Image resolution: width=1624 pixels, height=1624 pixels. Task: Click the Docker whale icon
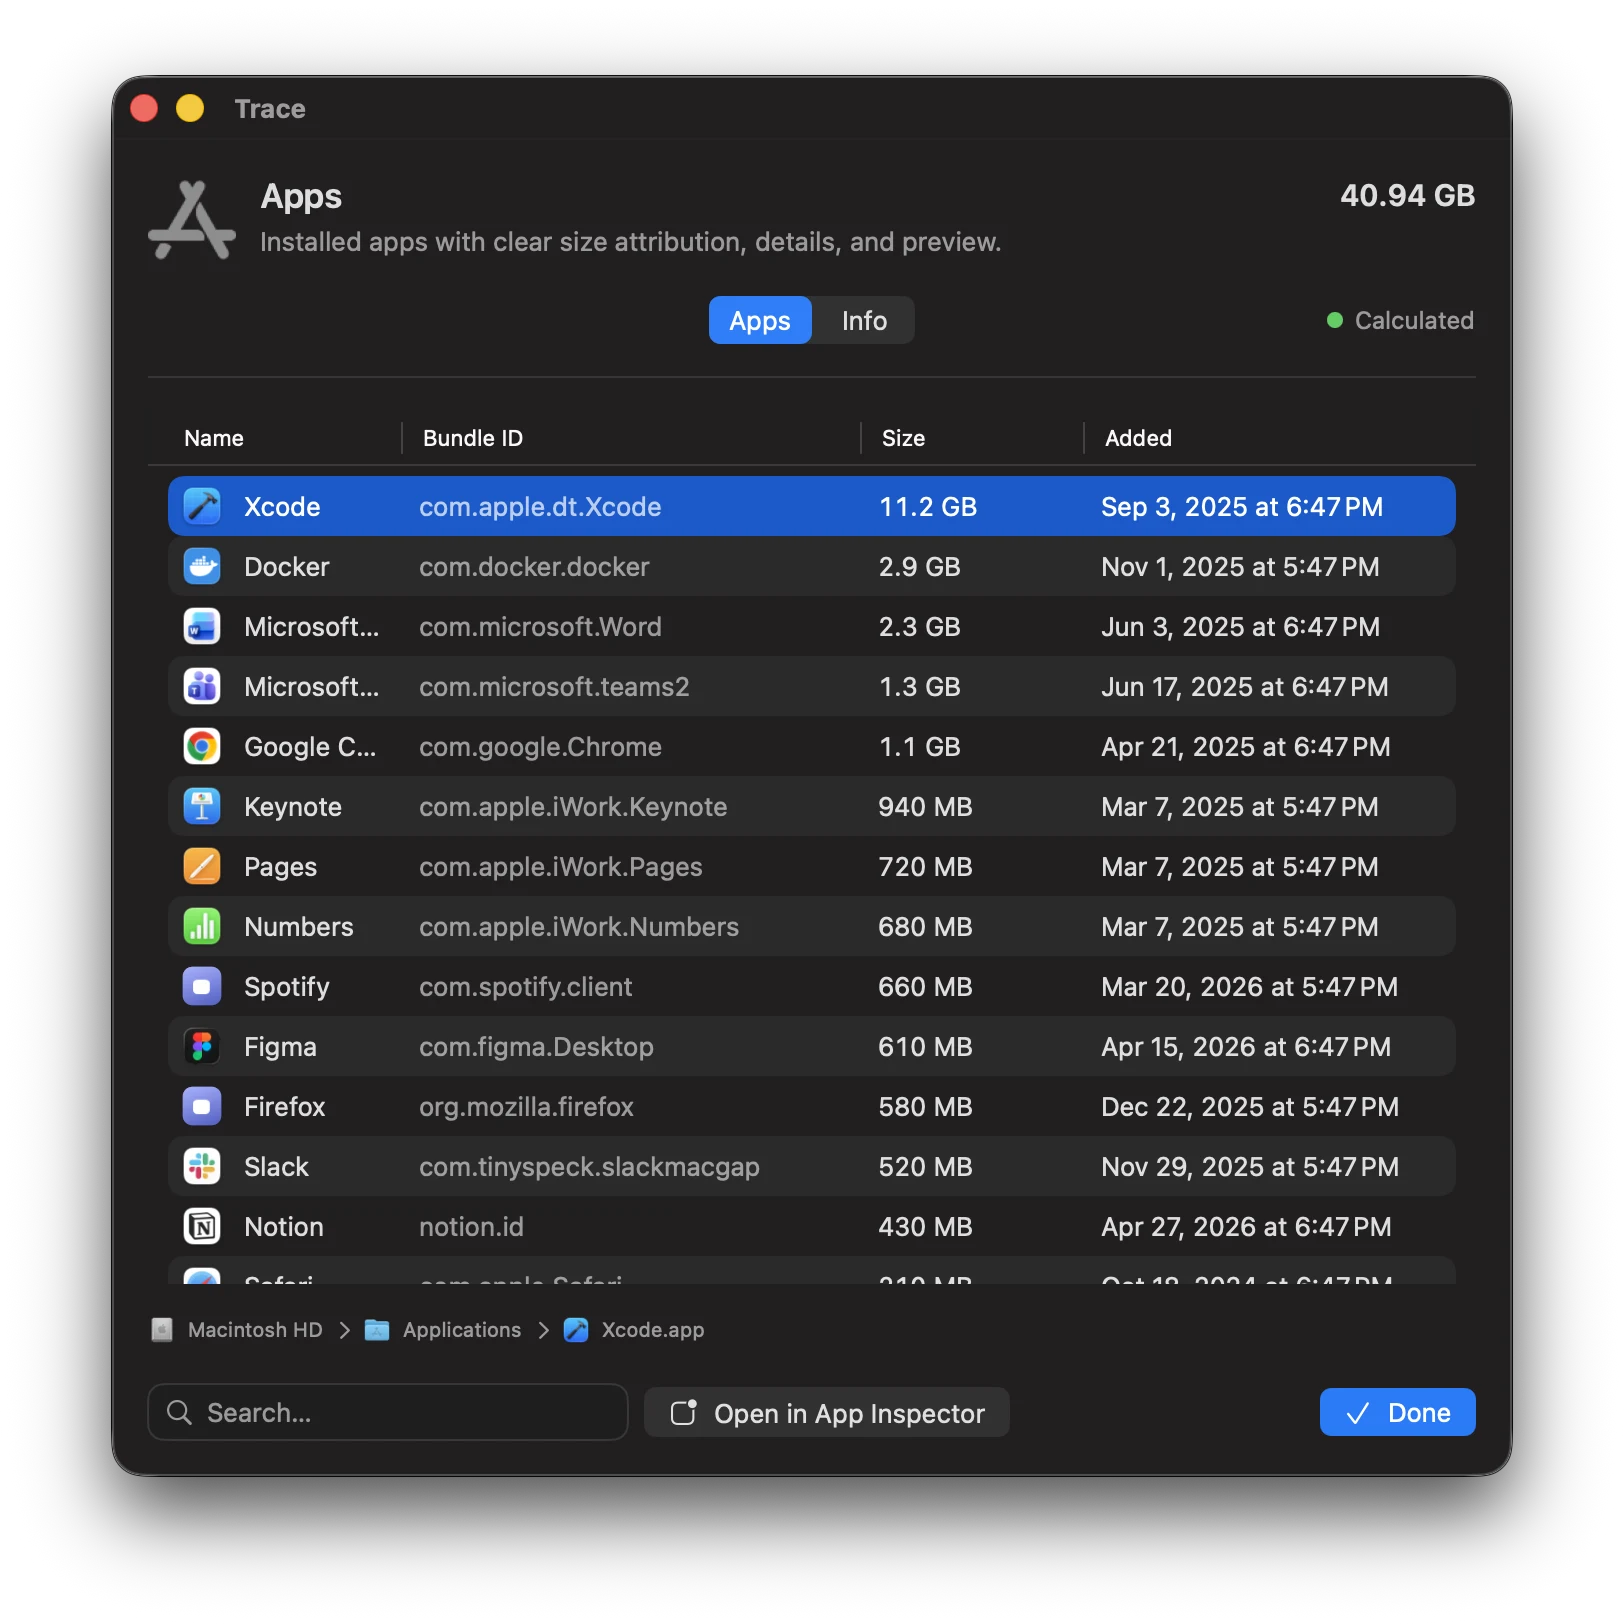tap(202, 567)
